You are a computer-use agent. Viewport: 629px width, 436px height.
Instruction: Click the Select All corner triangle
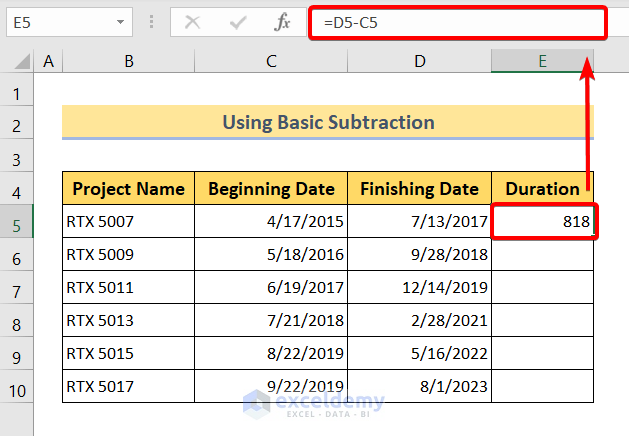point(17,62)
